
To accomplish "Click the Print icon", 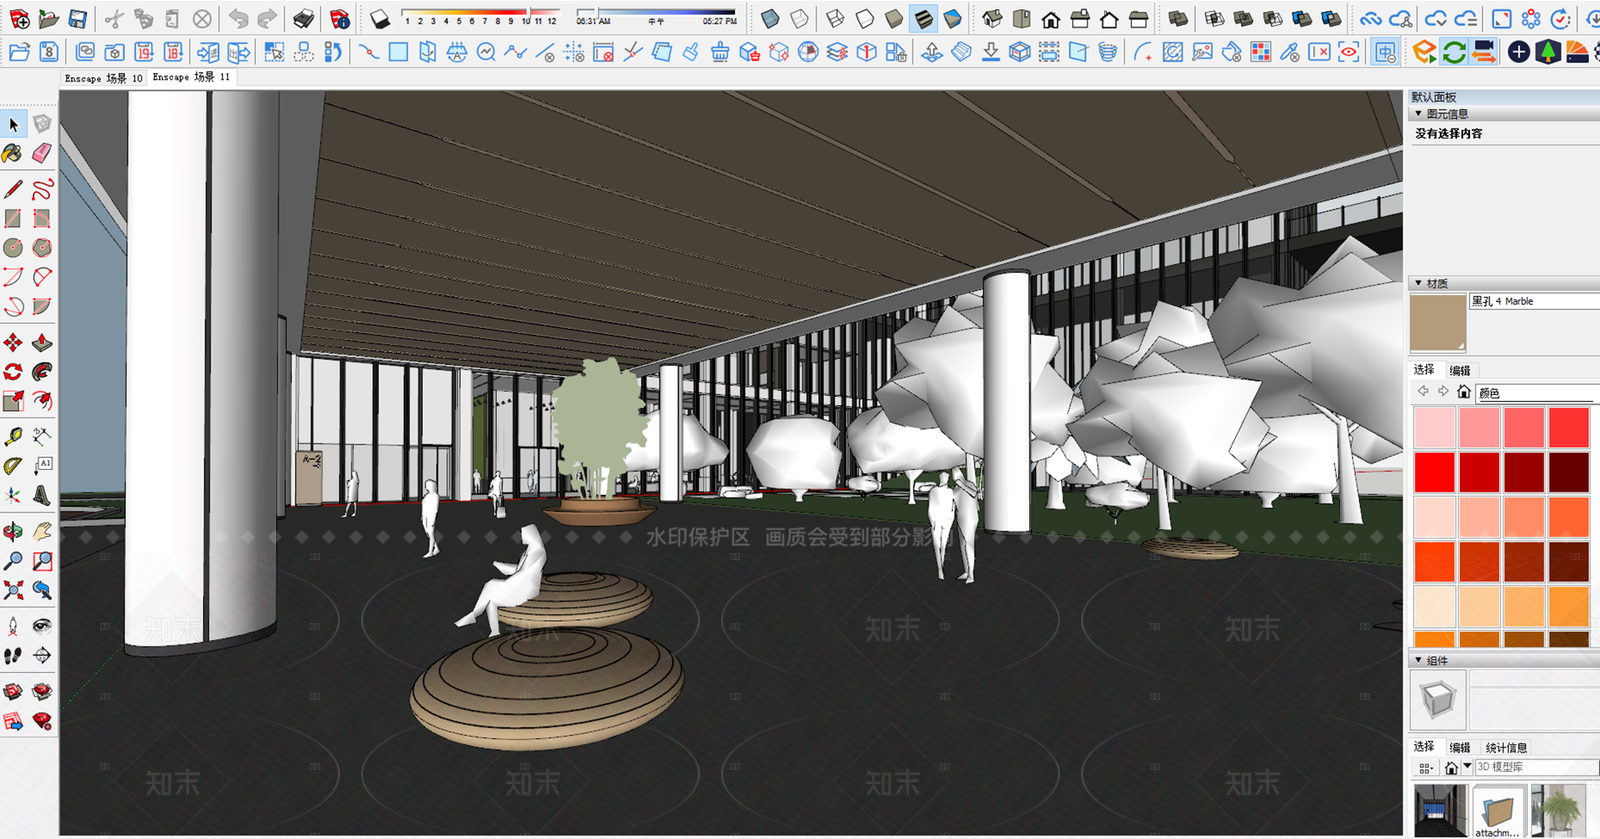I will [304, 19].
